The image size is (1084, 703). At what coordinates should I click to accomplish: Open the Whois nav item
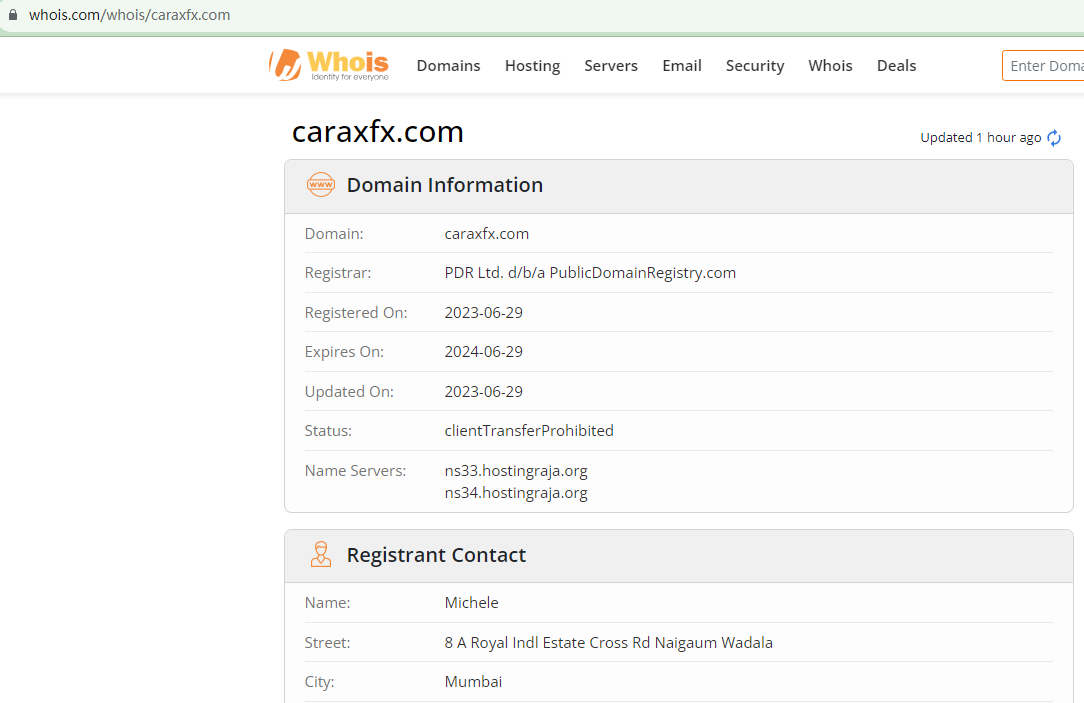[830, 66]
